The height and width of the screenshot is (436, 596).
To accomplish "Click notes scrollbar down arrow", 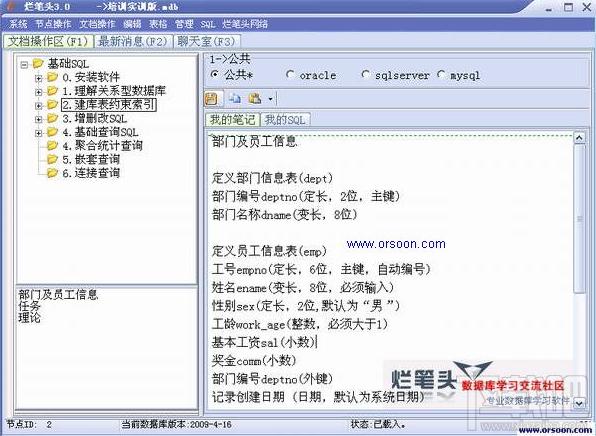I will 579,403.
